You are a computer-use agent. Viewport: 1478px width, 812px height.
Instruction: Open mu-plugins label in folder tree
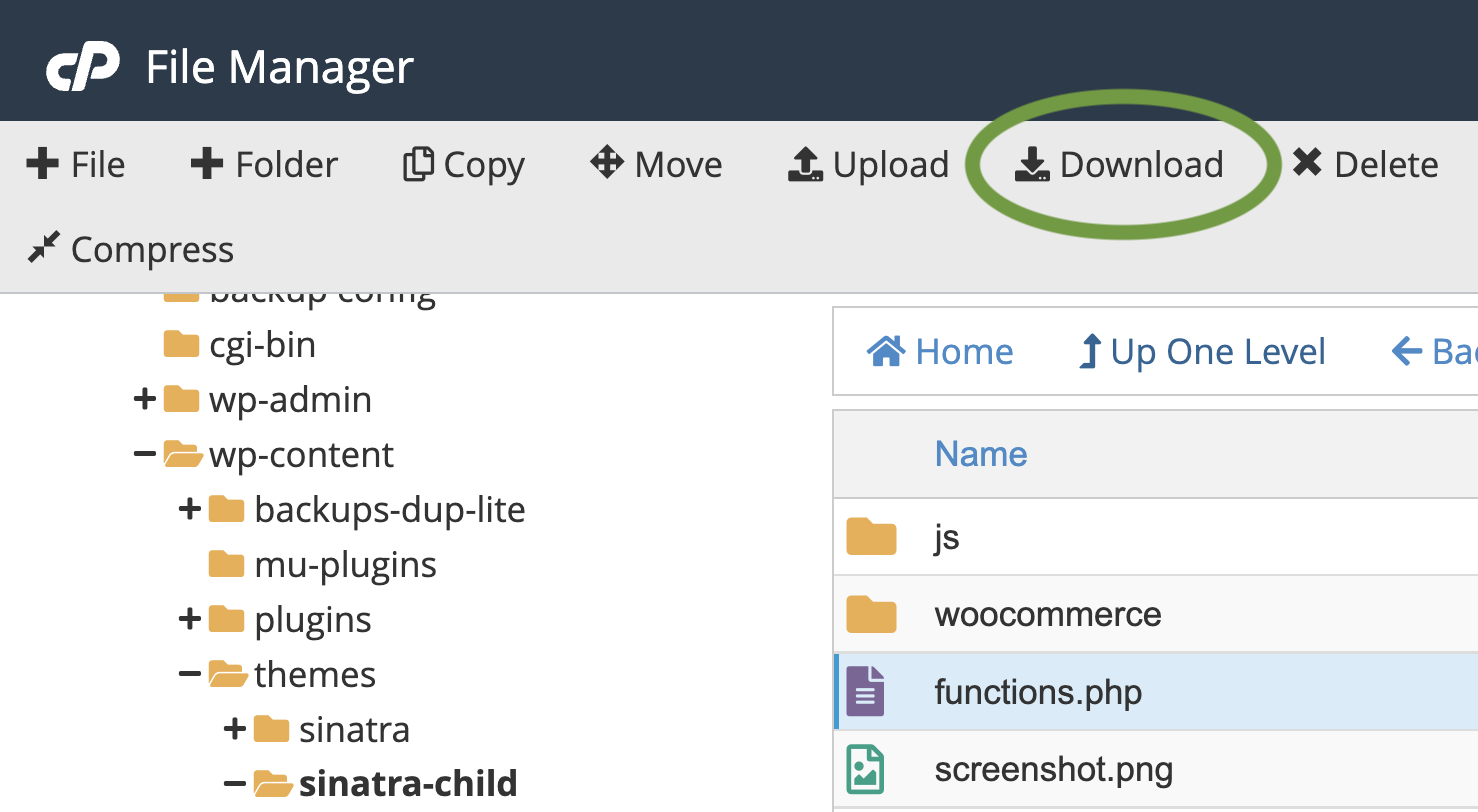(346, 565)
